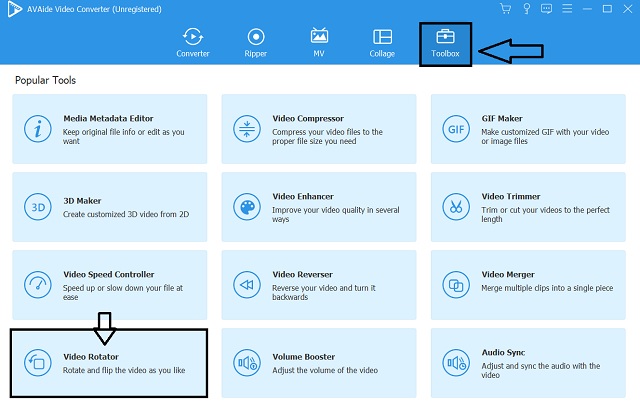Click the Converter tab icon
The width and height of the screenshot is (640, 415).
(x=193, y=37)
